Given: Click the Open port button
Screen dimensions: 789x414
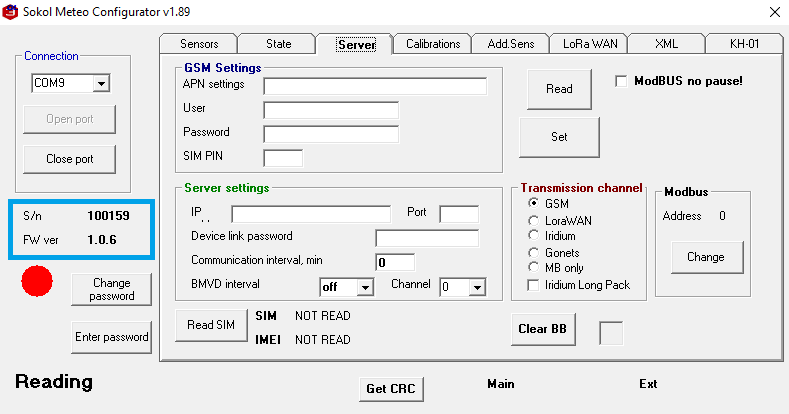Looking at the screenshot, I should pyautogui.click(x=69, y=119).
